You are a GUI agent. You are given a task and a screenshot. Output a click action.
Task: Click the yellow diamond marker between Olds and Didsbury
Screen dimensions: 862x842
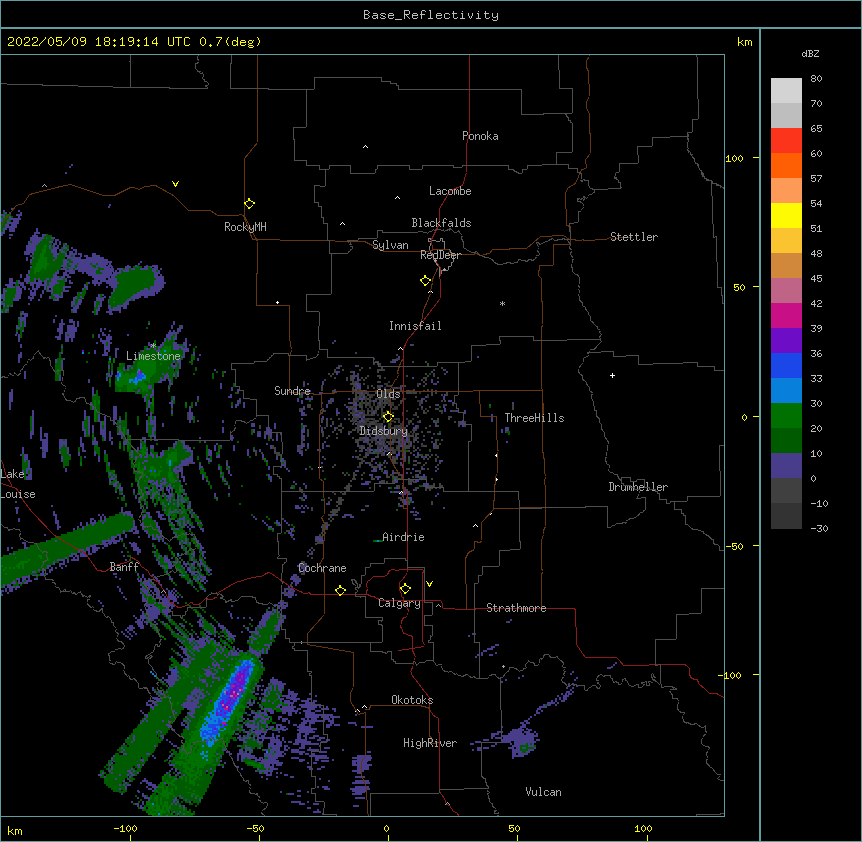pyautogui.click(x=388, y=417)
